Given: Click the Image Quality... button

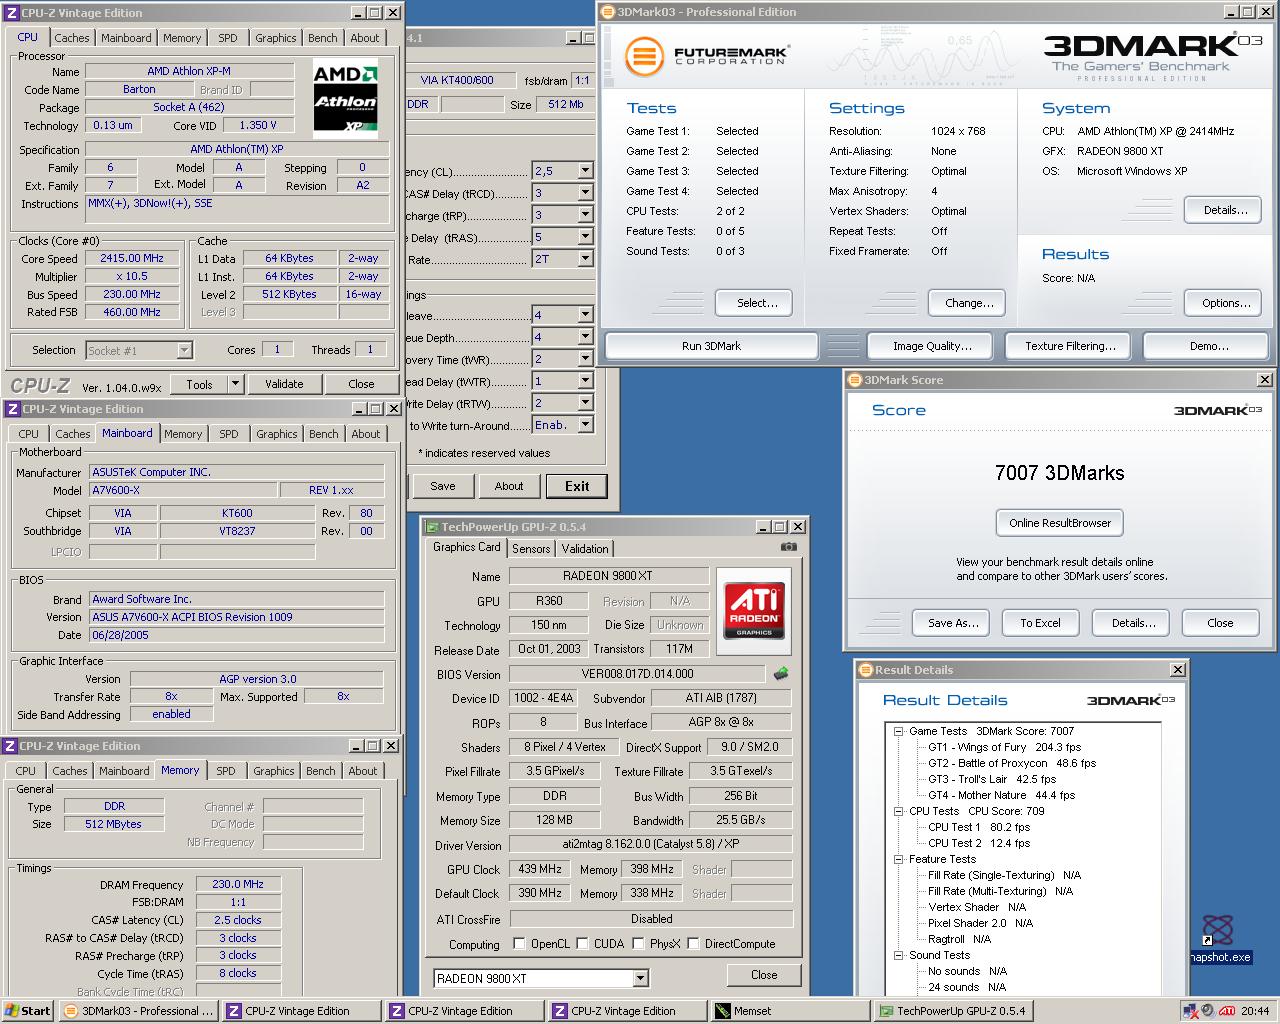Looking at the screenshot, I should [932, 346].
